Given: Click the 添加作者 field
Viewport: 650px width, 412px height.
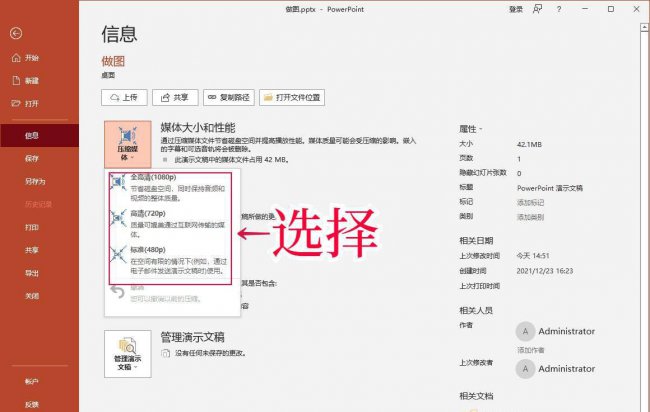Looking at the screenshot, I should click(x=530, y=350).
